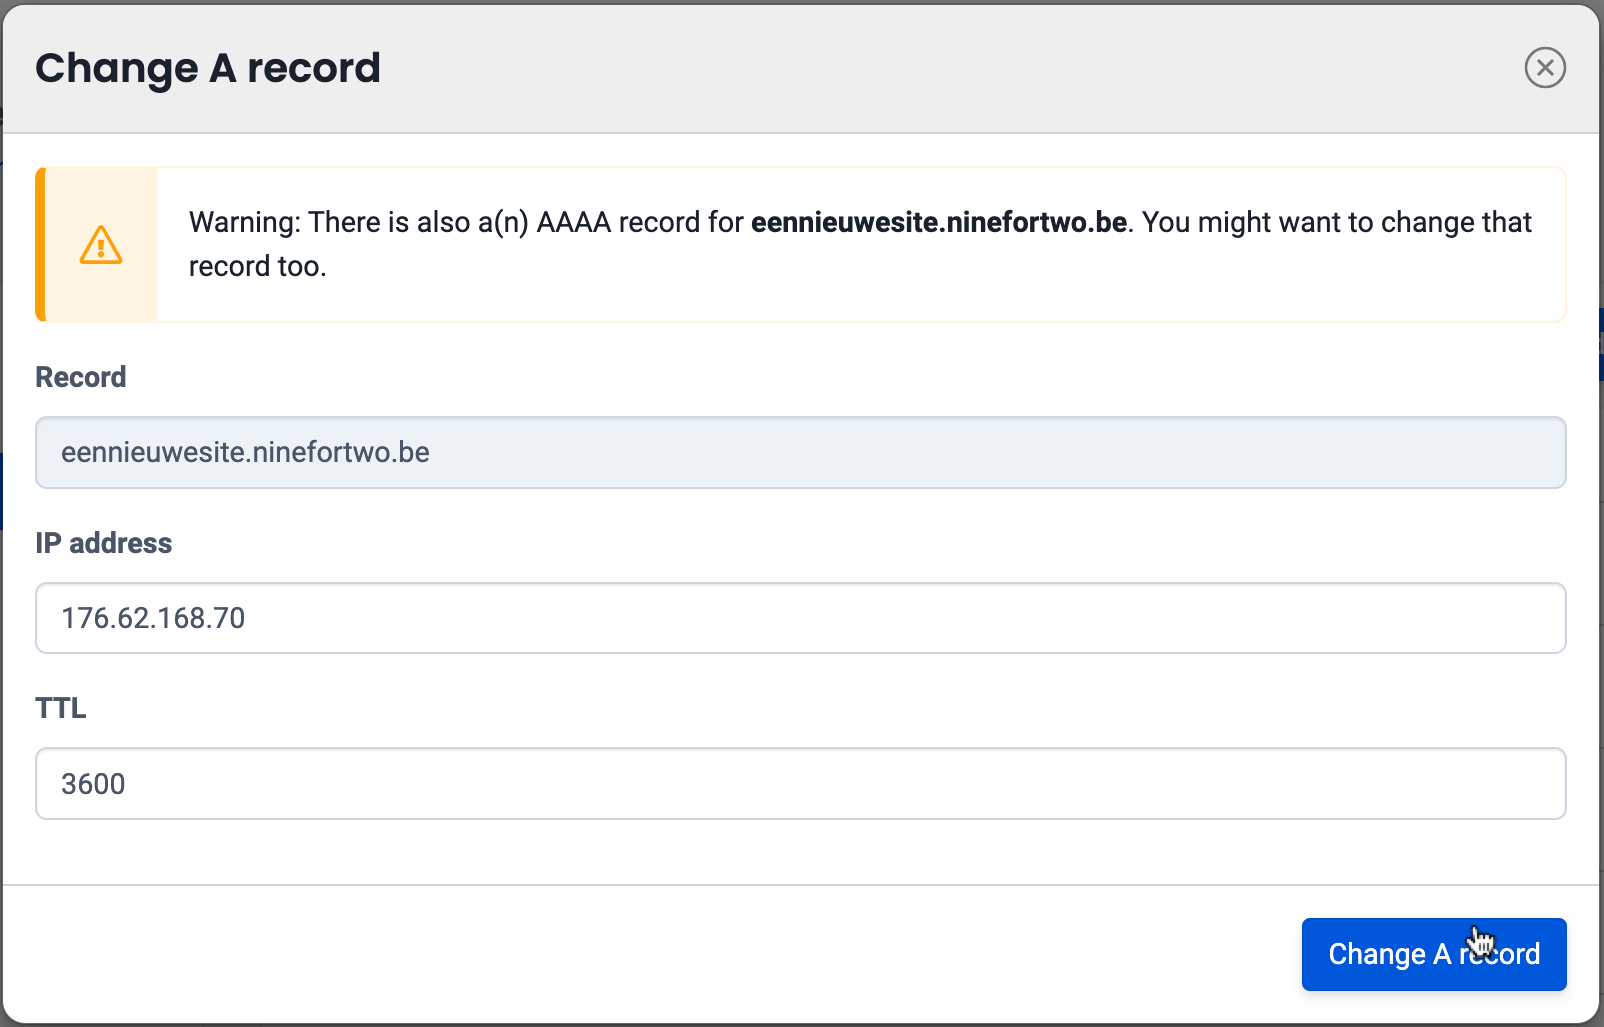Click the 3600 value text

pyautogui.click(x=93, y=784)
